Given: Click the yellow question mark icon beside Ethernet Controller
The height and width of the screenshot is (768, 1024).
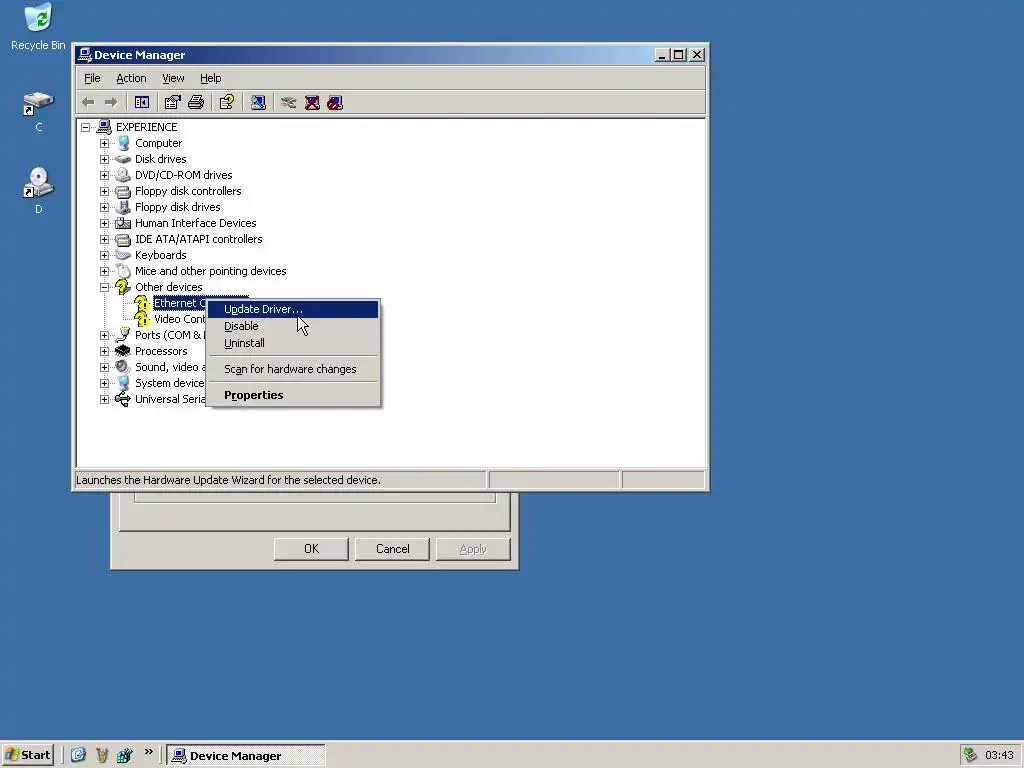Looking at the screenshot, I should click(x=142, y=303).
